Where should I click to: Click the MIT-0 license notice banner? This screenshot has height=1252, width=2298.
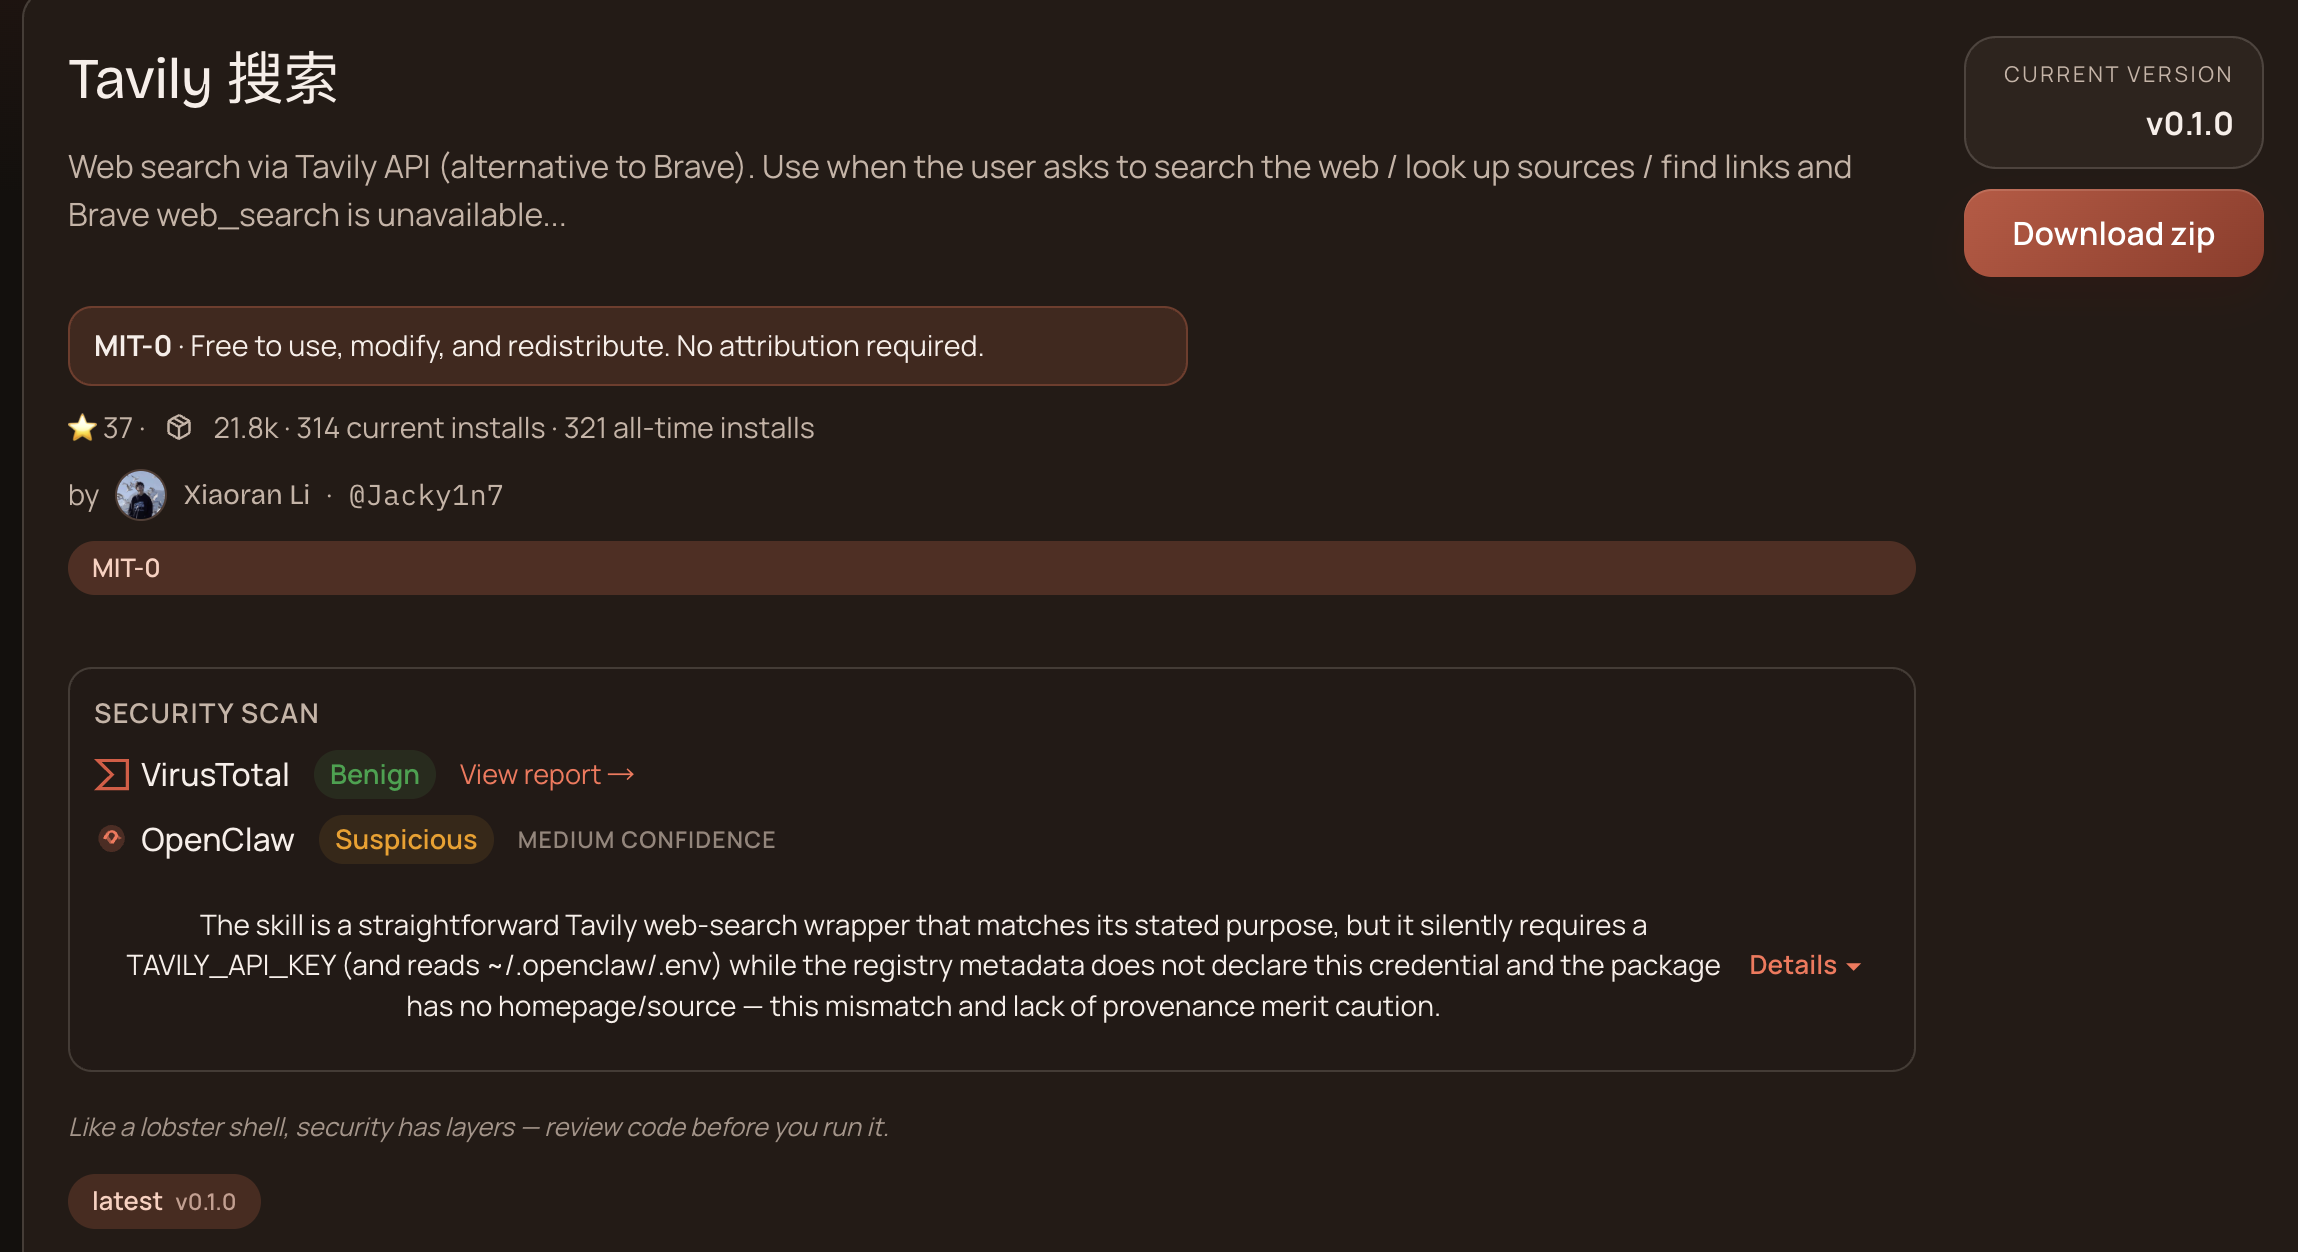627,346
